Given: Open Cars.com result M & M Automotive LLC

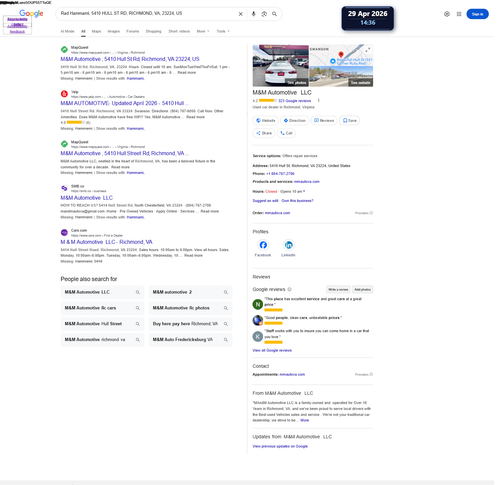Looking at the screenshot, I should click(106, 242).
